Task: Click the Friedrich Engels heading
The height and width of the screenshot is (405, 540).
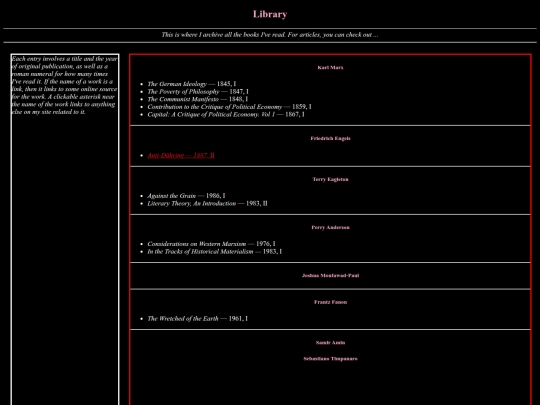Action: coord(330,138)
